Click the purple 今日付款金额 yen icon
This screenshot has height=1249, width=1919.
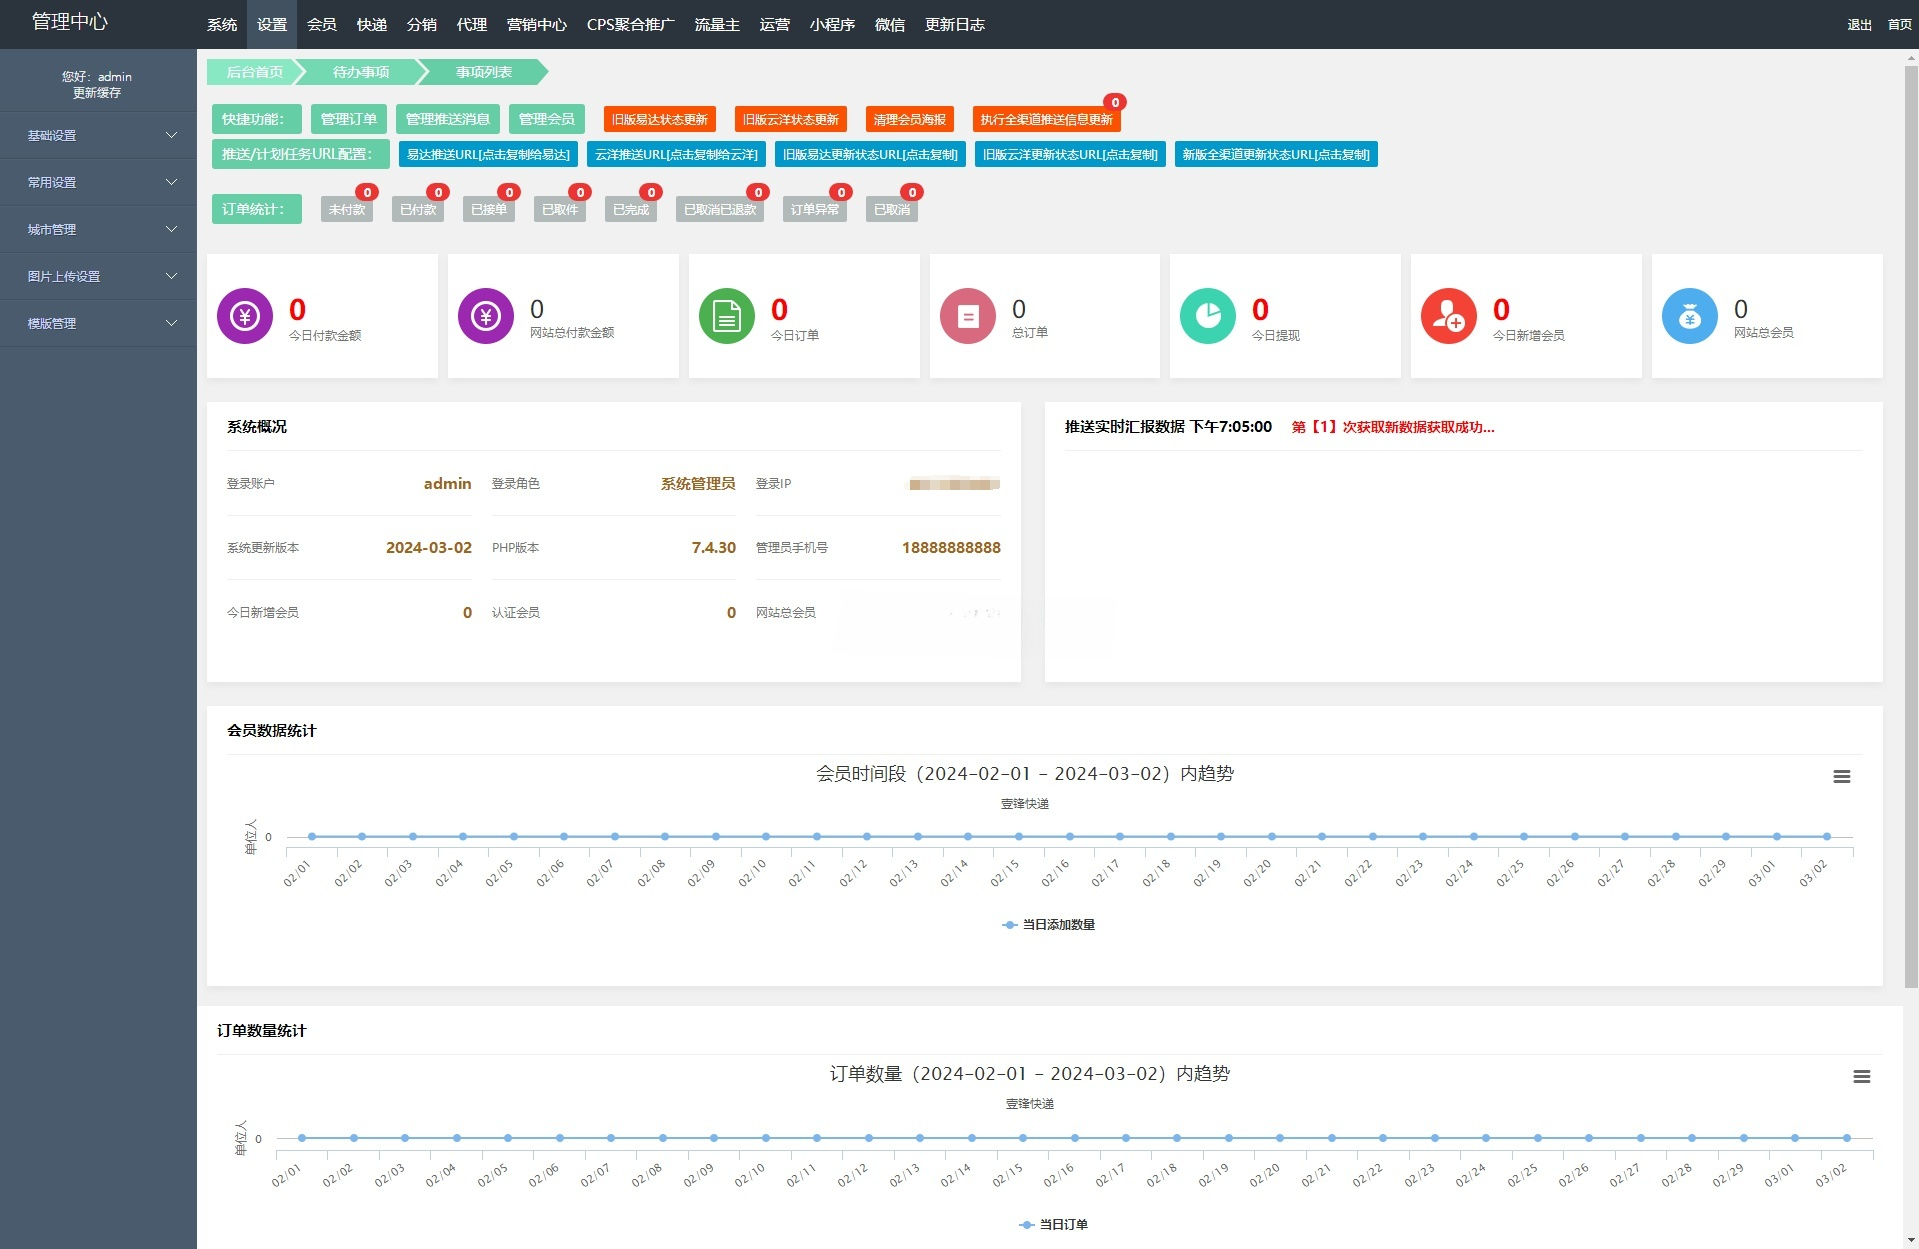tap(244, 316)
